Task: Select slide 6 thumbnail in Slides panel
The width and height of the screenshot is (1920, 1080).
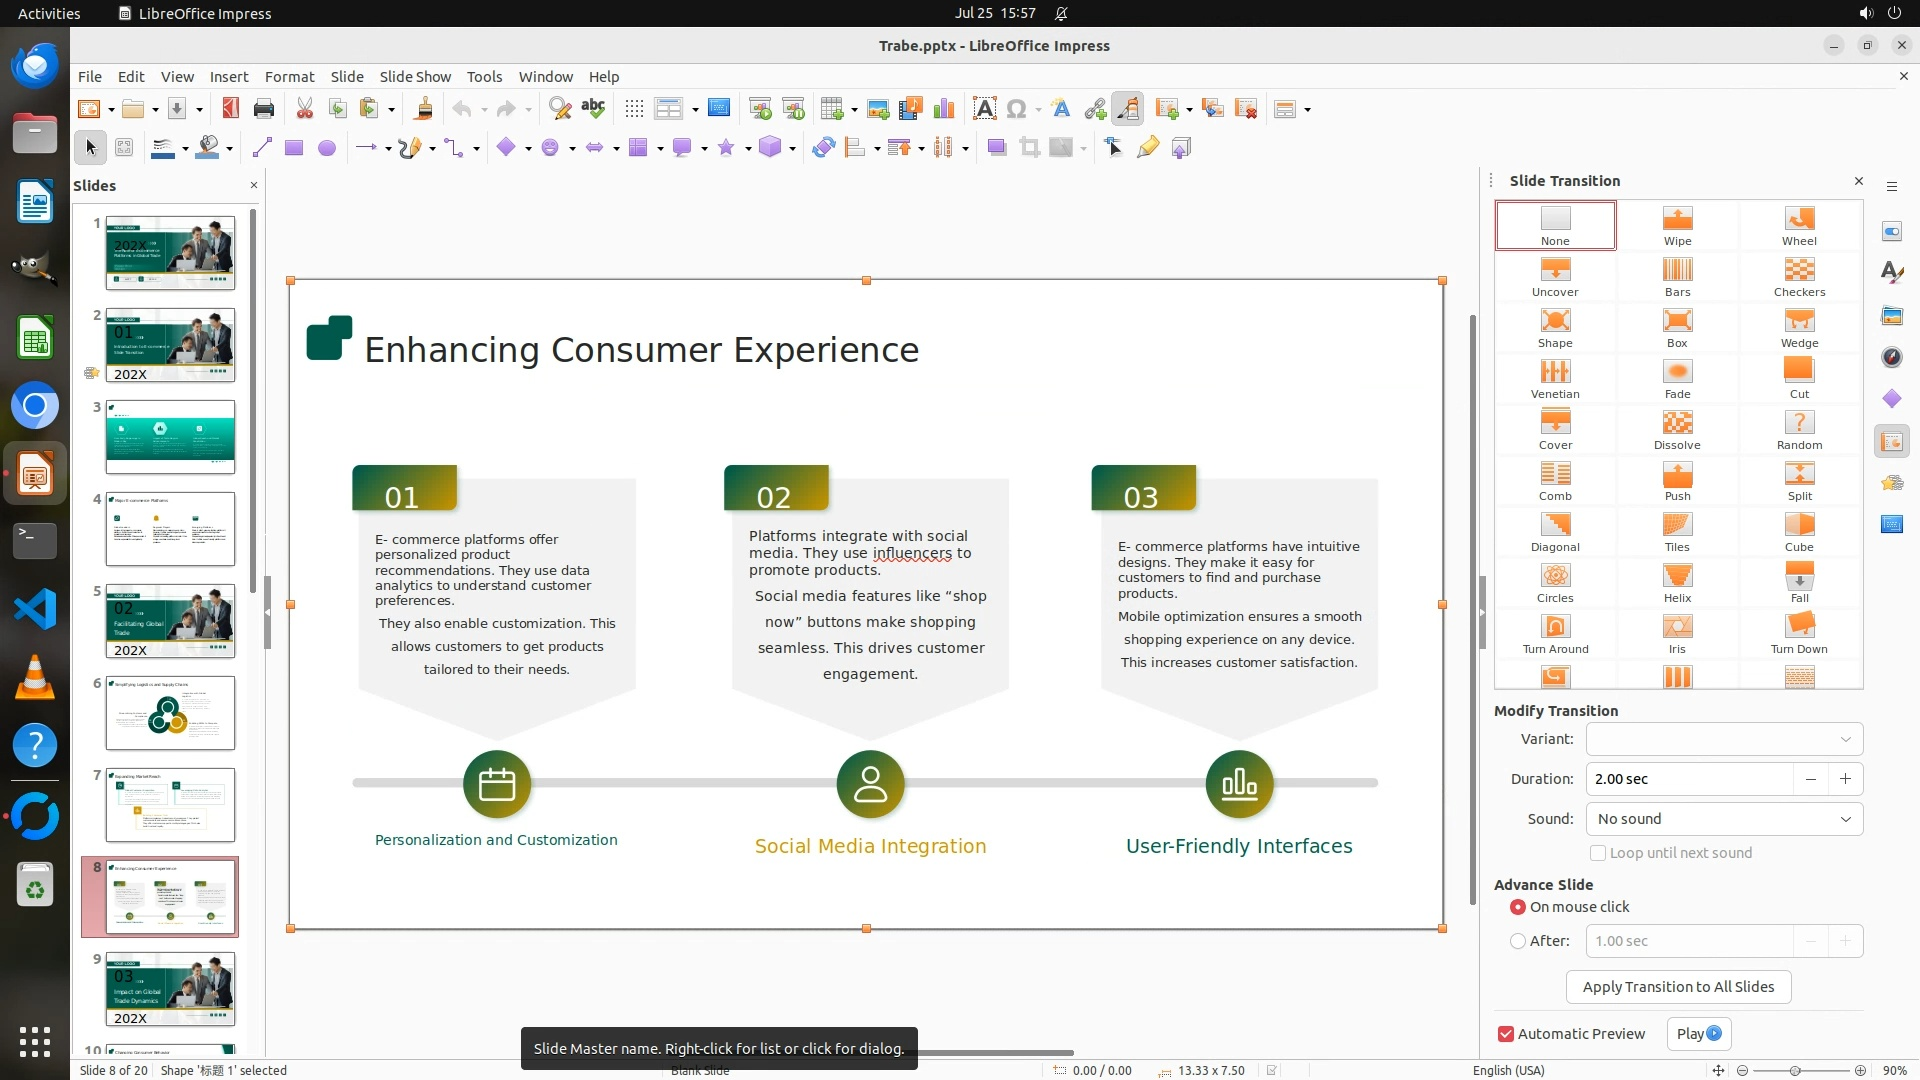Action: [x=170, y=713]
